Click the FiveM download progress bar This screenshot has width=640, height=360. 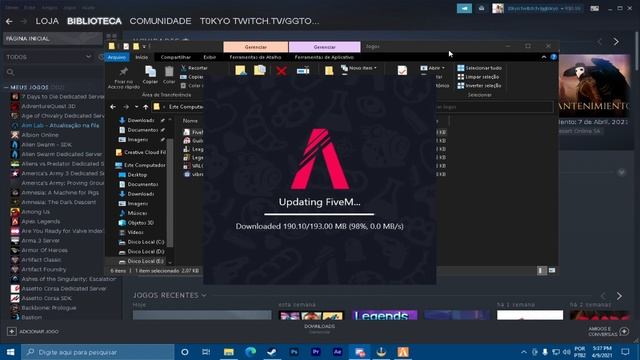[x=319, y=214]
